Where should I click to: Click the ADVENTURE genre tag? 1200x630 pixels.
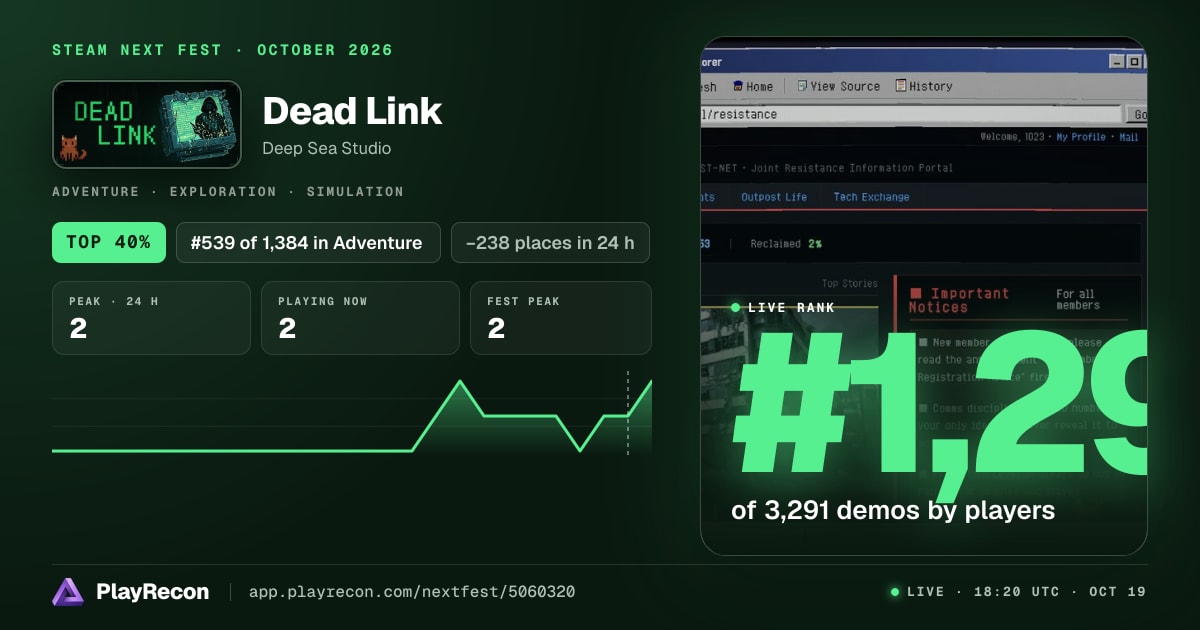96,191
